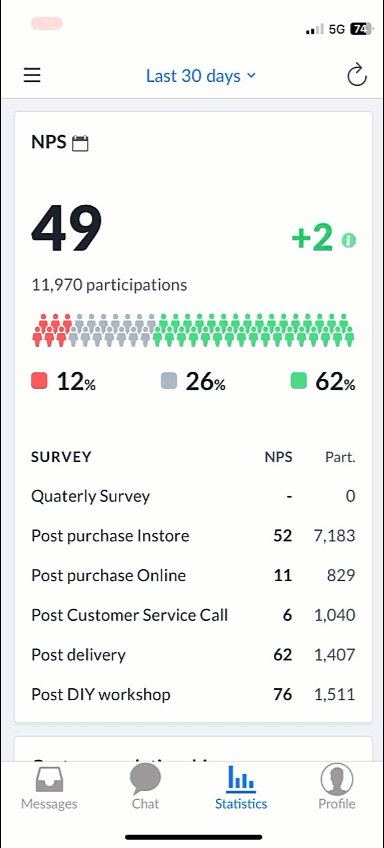Open the Last 30 days period dropdown
The height and width of the screenshot is (848, 384).
click(200, 76)
